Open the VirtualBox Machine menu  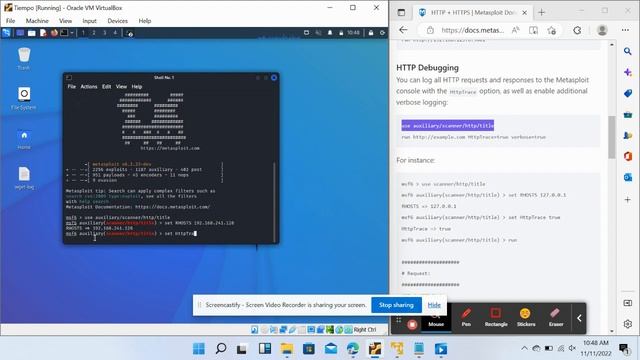pyautogui.click(x=37, y=21)
